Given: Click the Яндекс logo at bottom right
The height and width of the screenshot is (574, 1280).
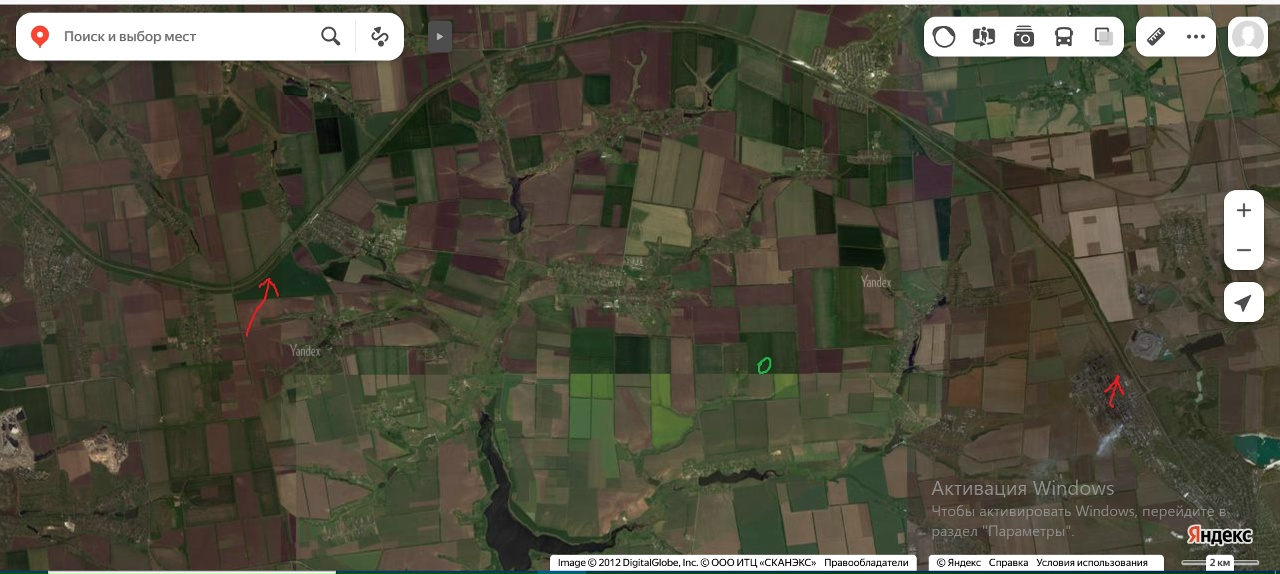Looking at the screenshot, I should [x=1219, y=535].
